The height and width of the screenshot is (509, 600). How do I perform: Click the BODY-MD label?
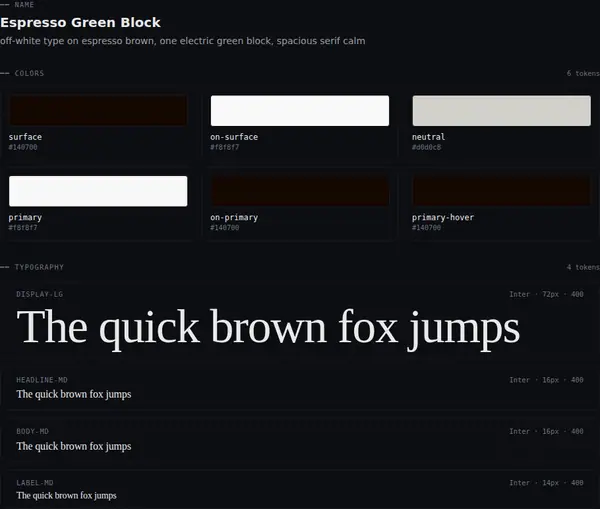click(33, 431)
